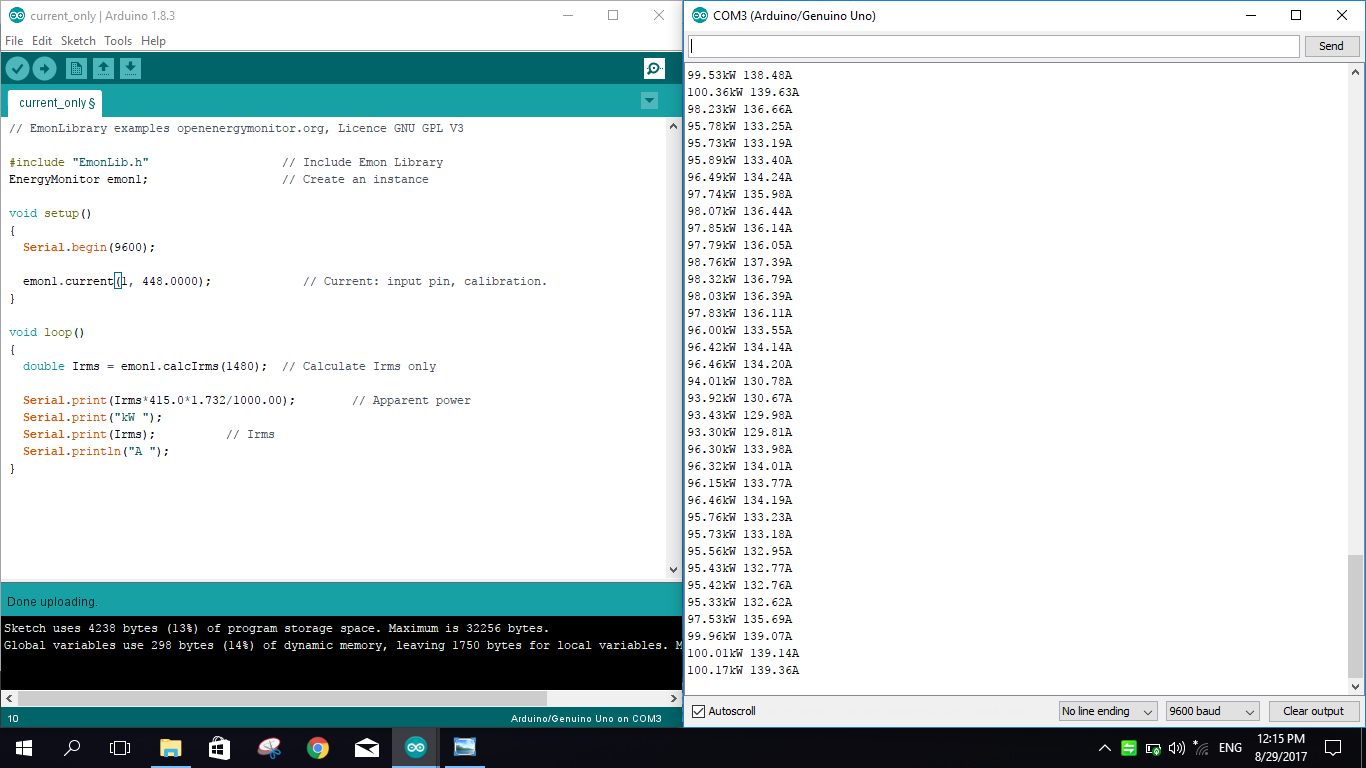Open a sketch using Open icon
The height and width of the screenshot is (768, 1366).
click(103, 68)
